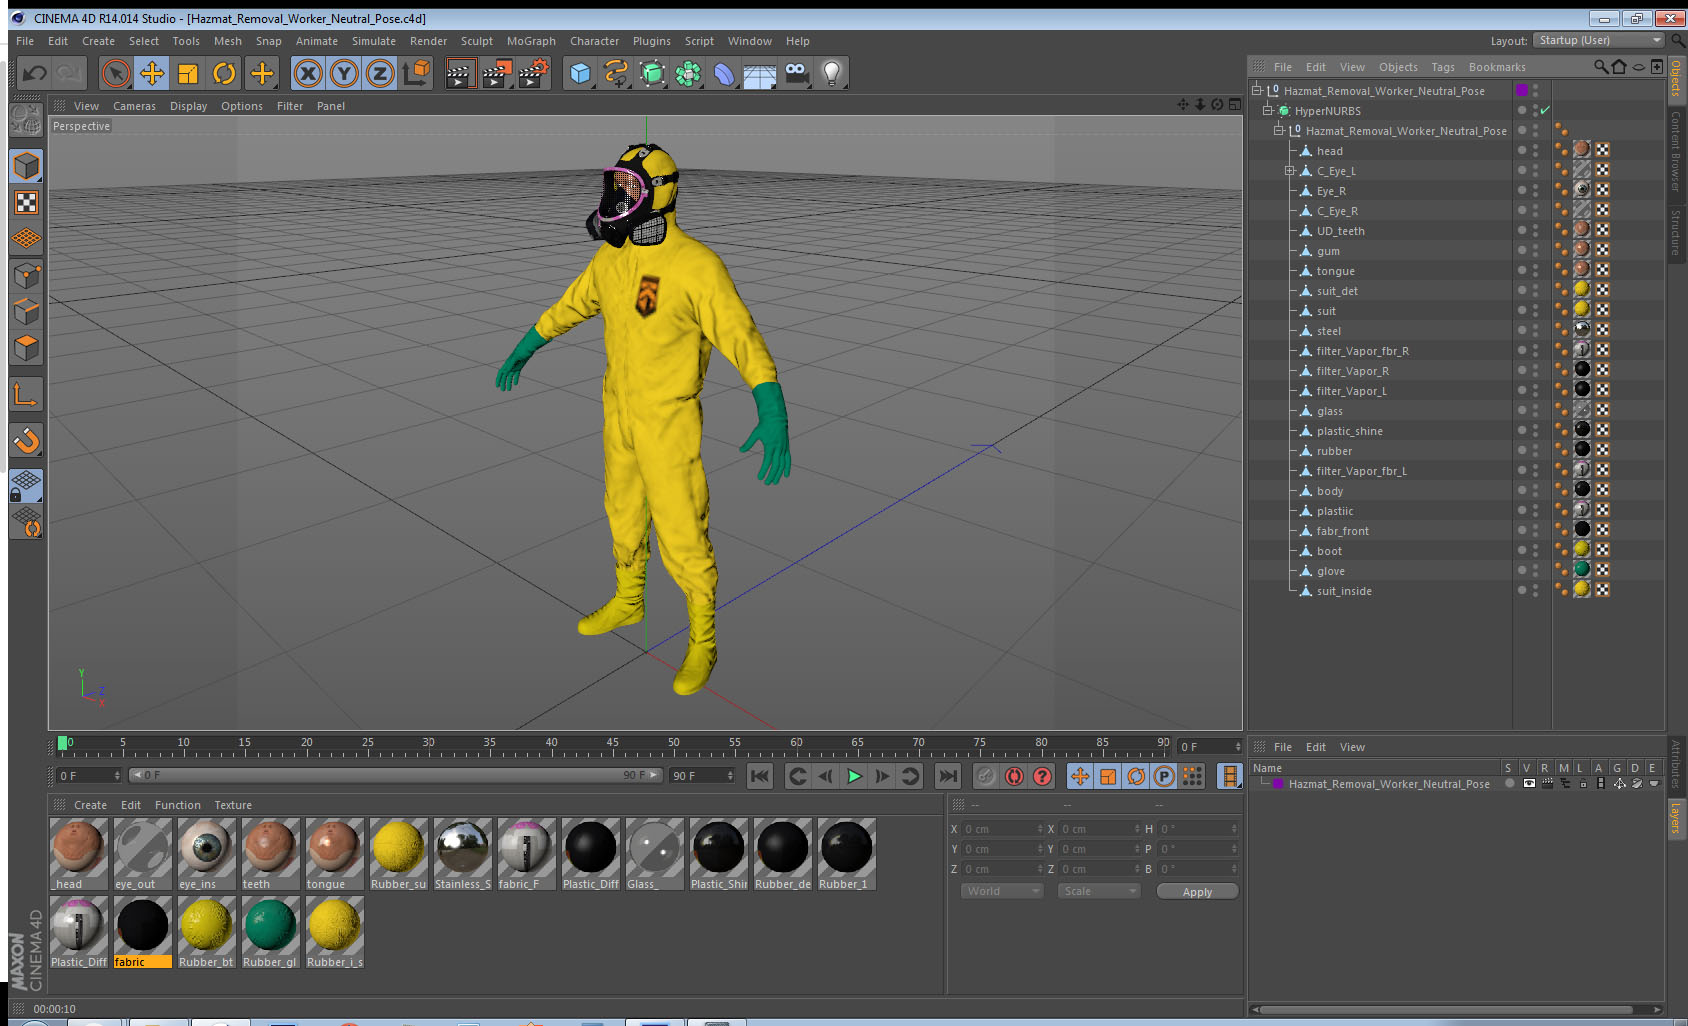Open the Sculpt menu
This screenshot has width=1688, height=1026.
tap(476, 41)
